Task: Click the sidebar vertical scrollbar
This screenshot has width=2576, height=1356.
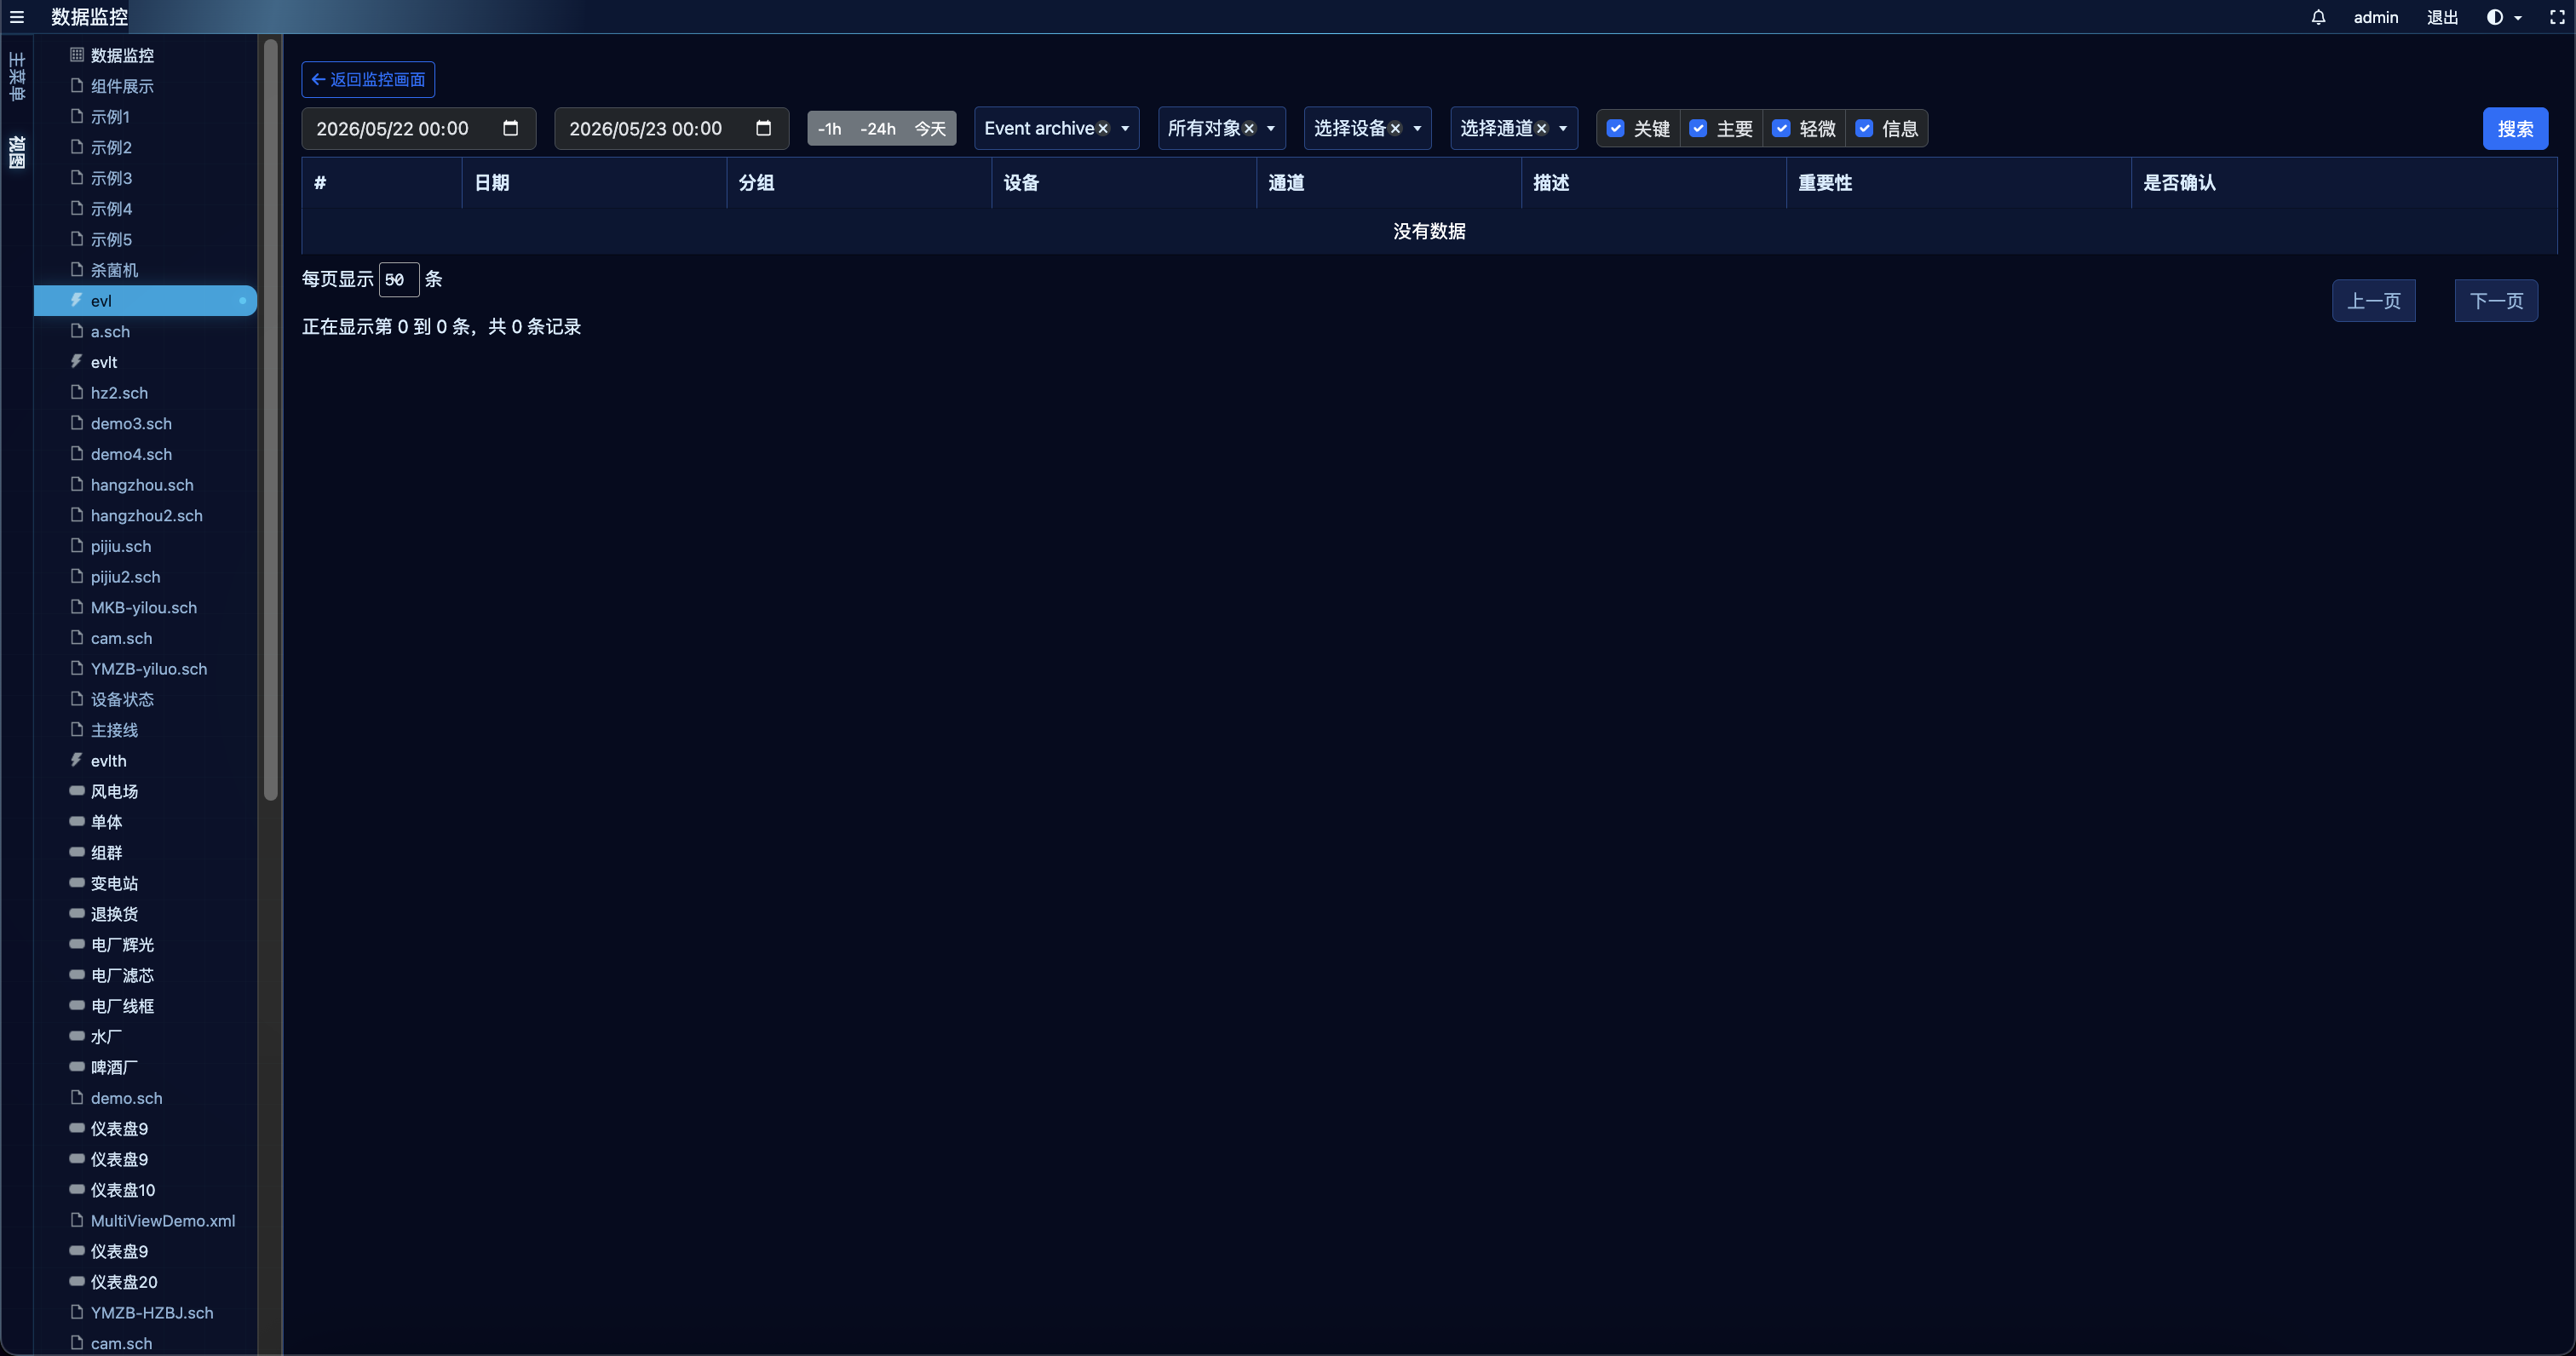Action: click(270, 420)
